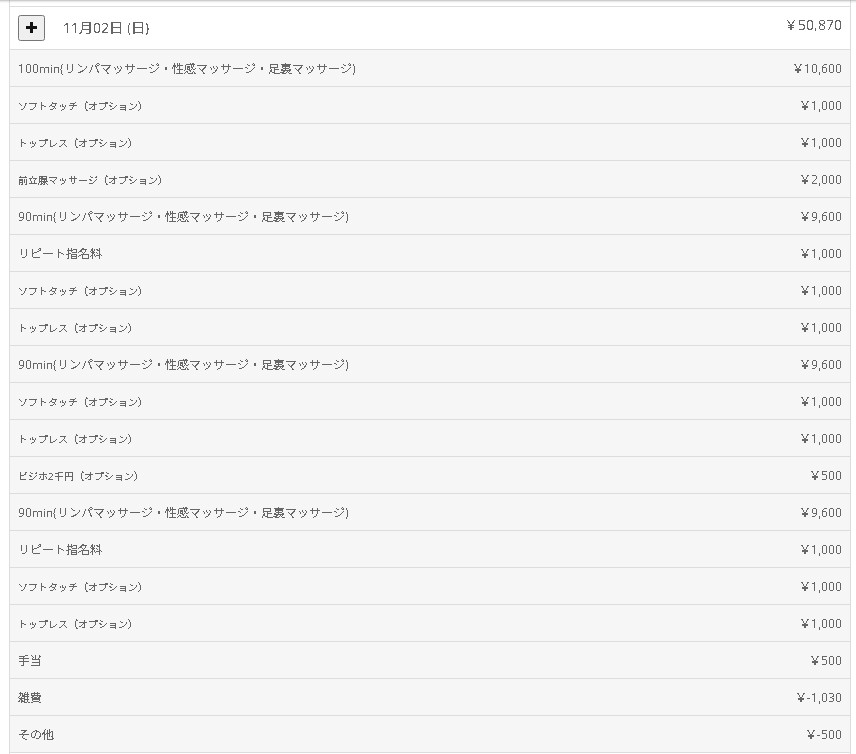
Task: Select the first ソフトタッチ option row
Action: point(80,106)
